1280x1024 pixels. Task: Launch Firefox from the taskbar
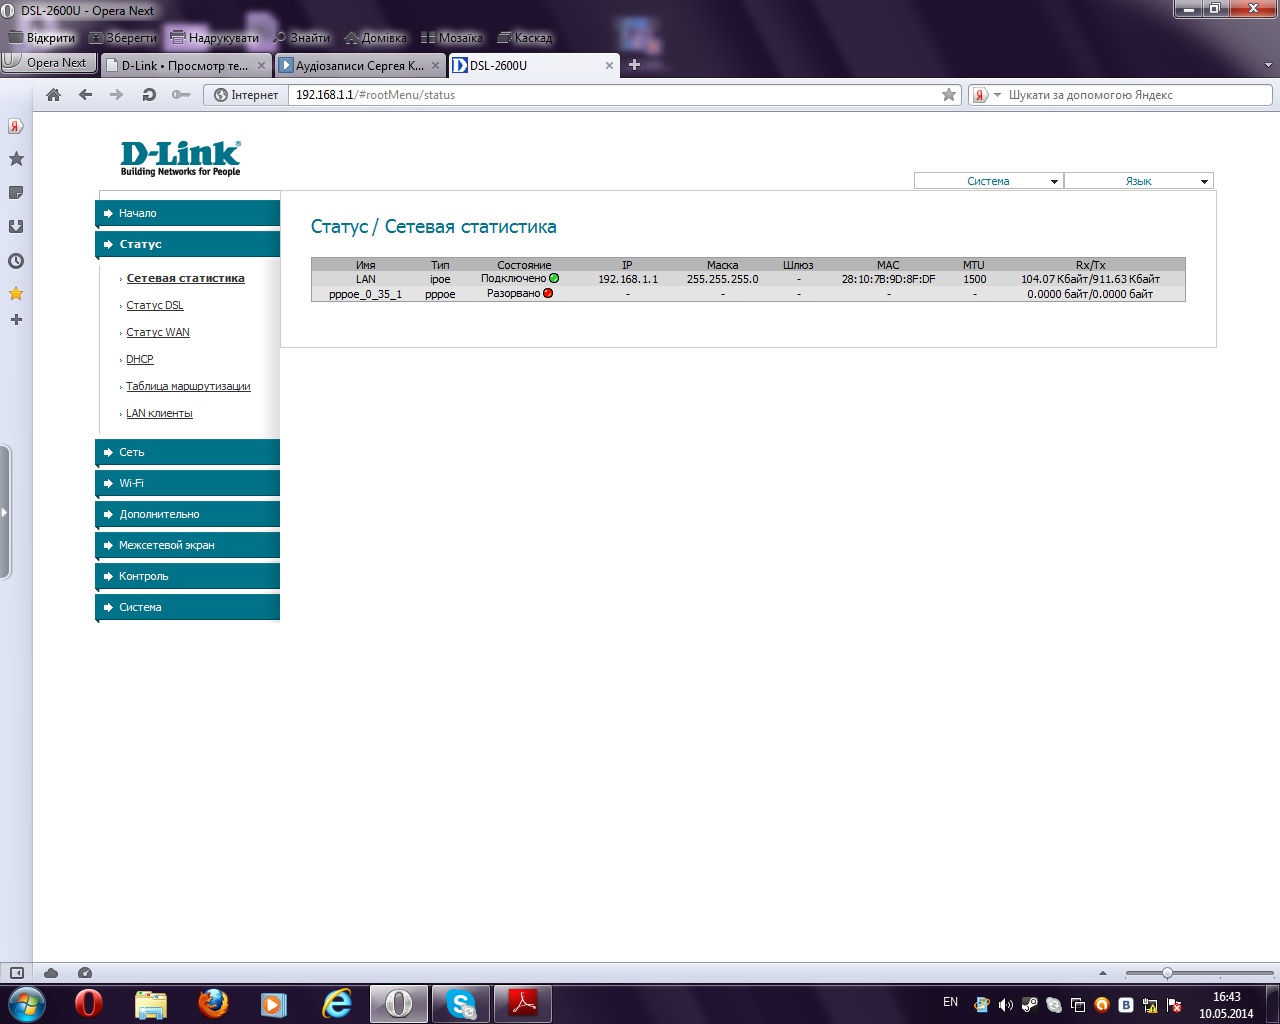(213, 1003)
